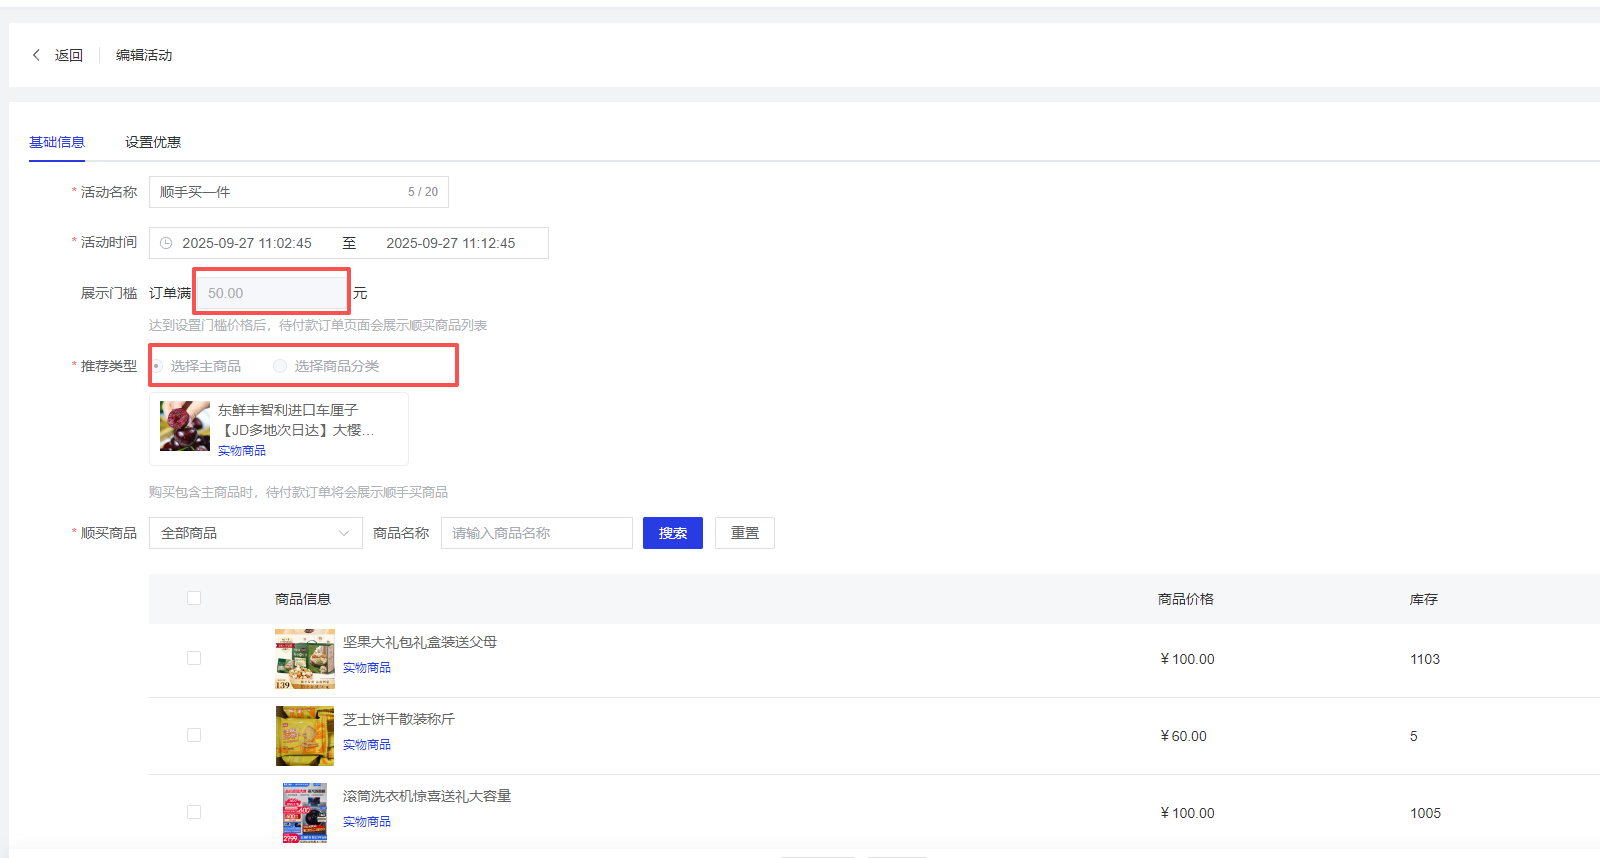Click the 坚果大礼包 product thumbnail
Viewport: 1600px width, 858px height.
pyautogui.click(x=305, y=659)
